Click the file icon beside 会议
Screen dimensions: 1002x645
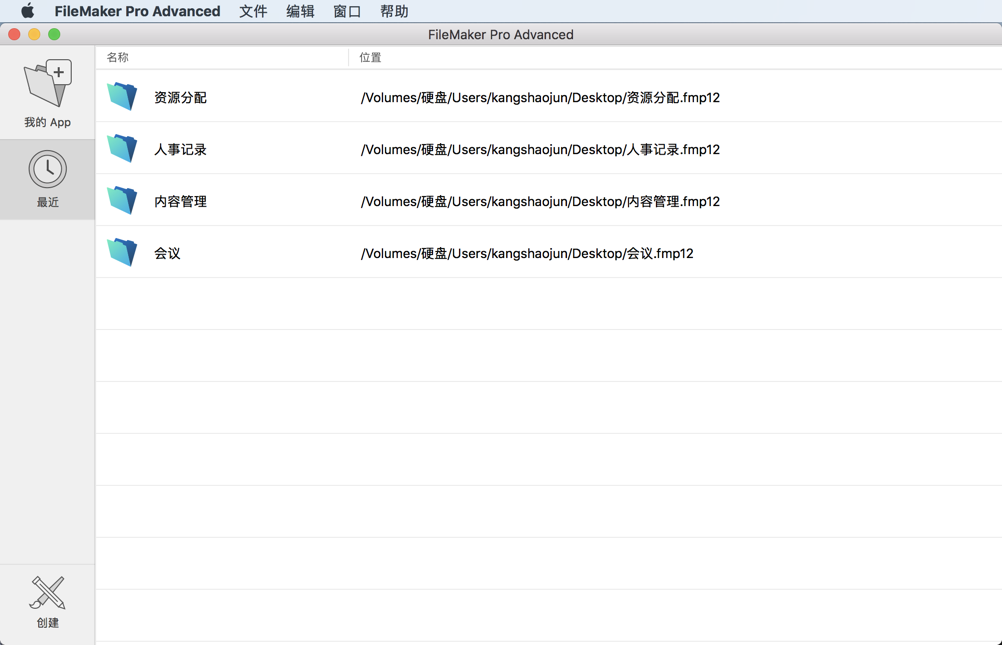122,253
